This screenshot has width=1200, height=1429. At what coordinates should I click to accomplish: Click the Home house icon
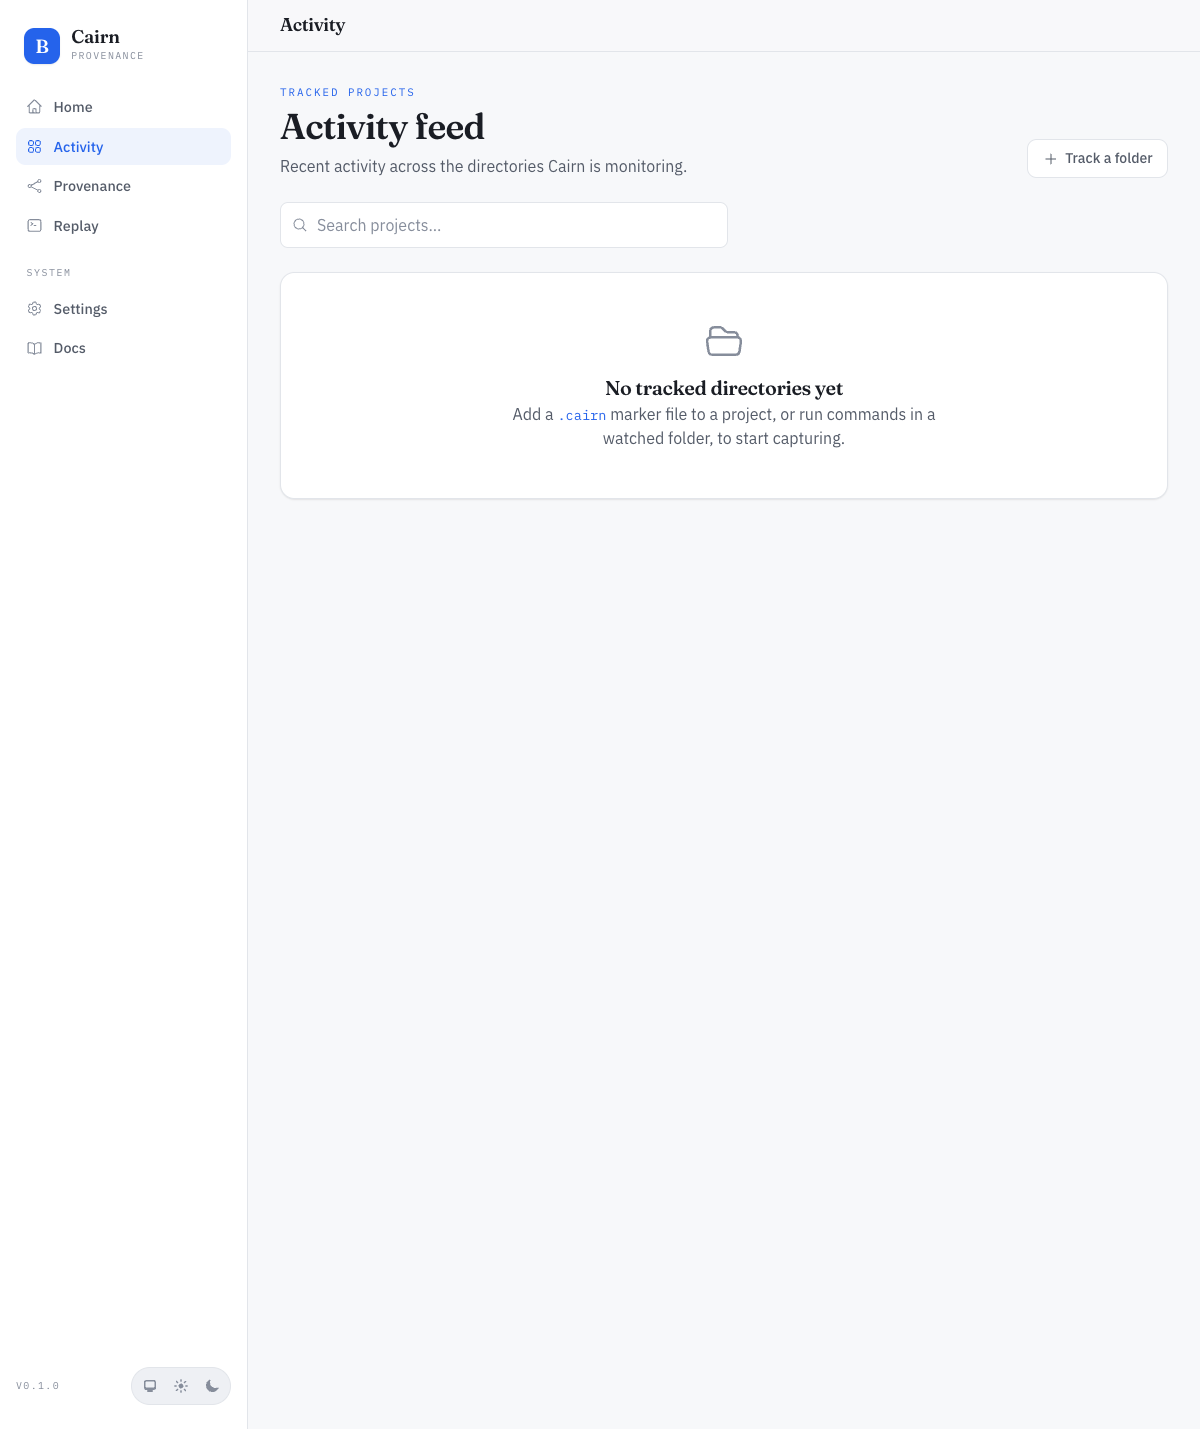(x=35, y=107)
